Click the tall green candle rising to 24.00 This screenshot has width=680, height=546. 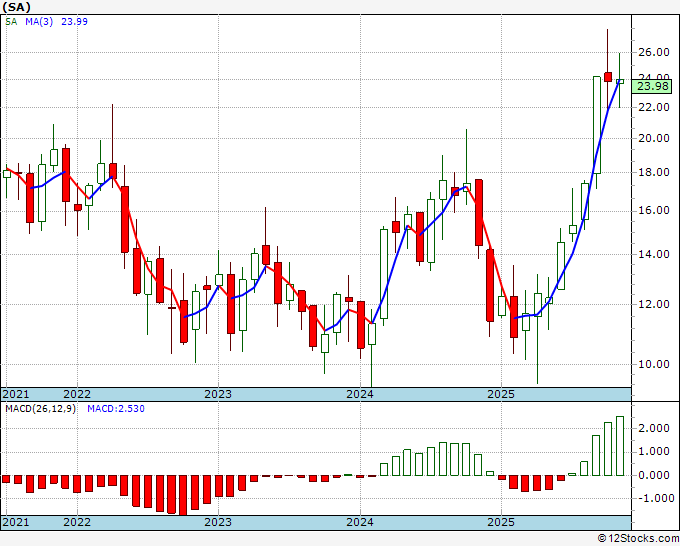[x=597, y=125]
